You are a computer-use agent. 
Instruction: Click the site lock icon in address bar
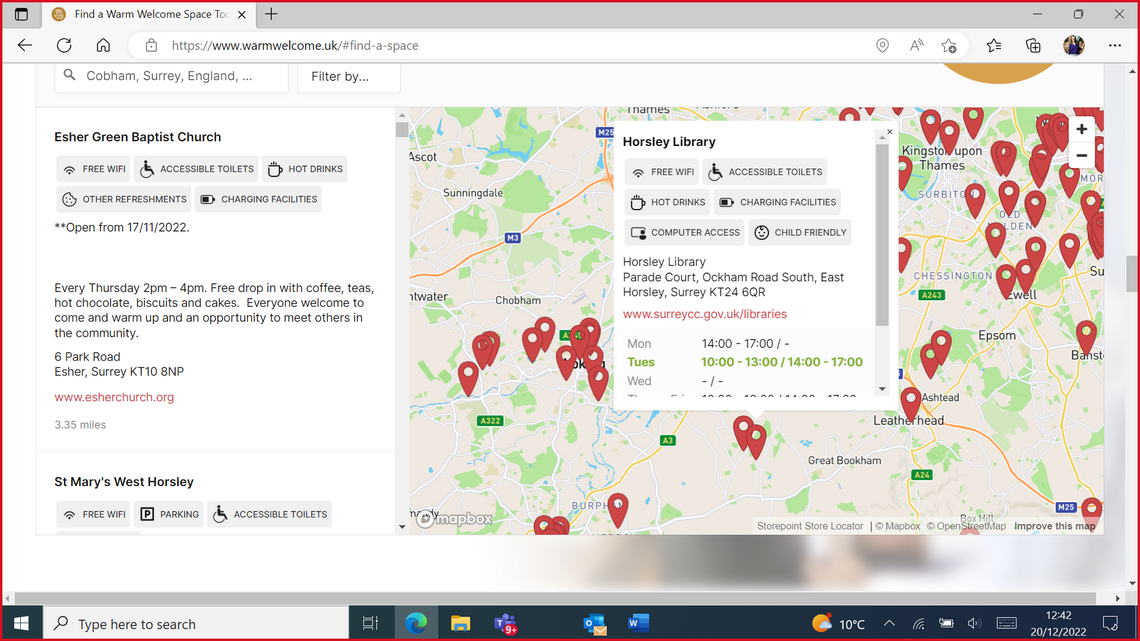pyautogui.click(x=151, y=45)
